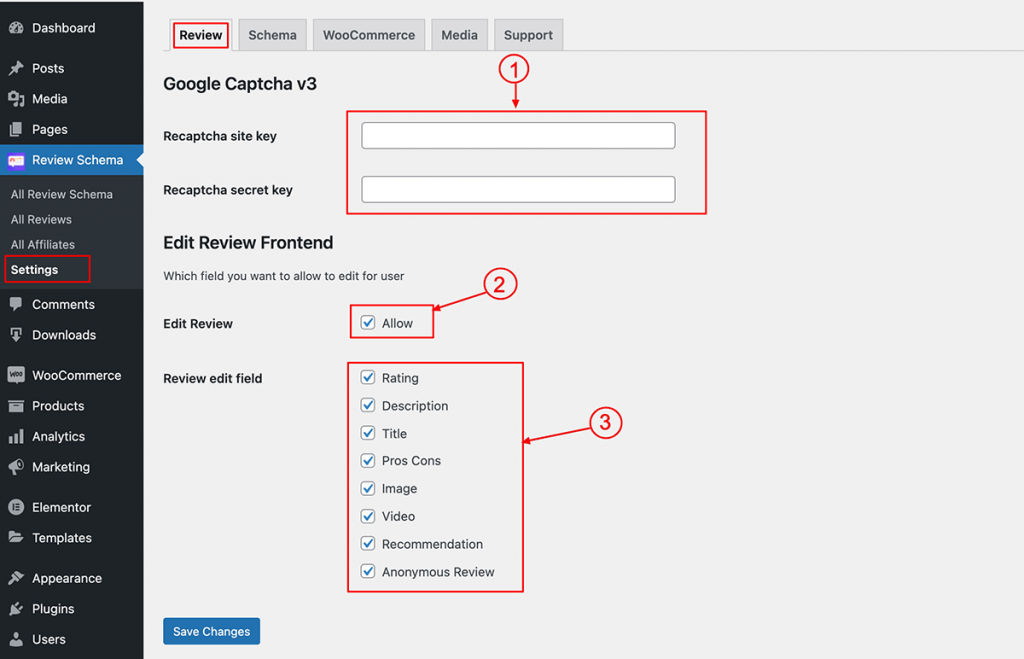Viewport: 1024px width, 659px height.
Task: Click the Comments speech bubble icon
Action: 16,304
